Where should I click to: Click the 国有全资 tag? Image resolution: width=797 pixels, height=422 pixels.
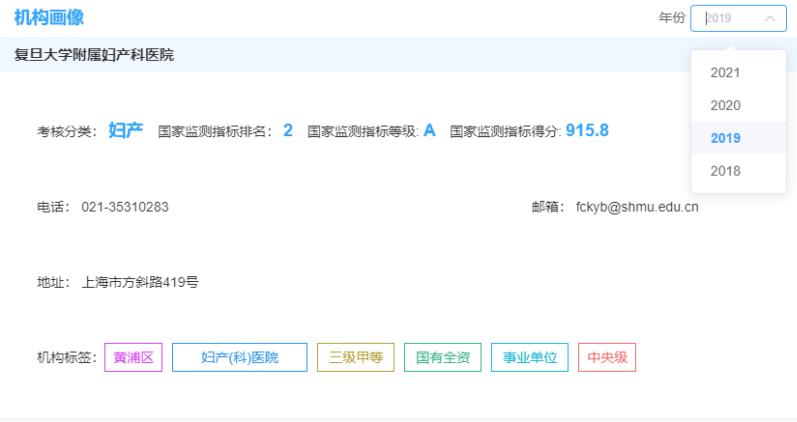(x=443, y=357)
